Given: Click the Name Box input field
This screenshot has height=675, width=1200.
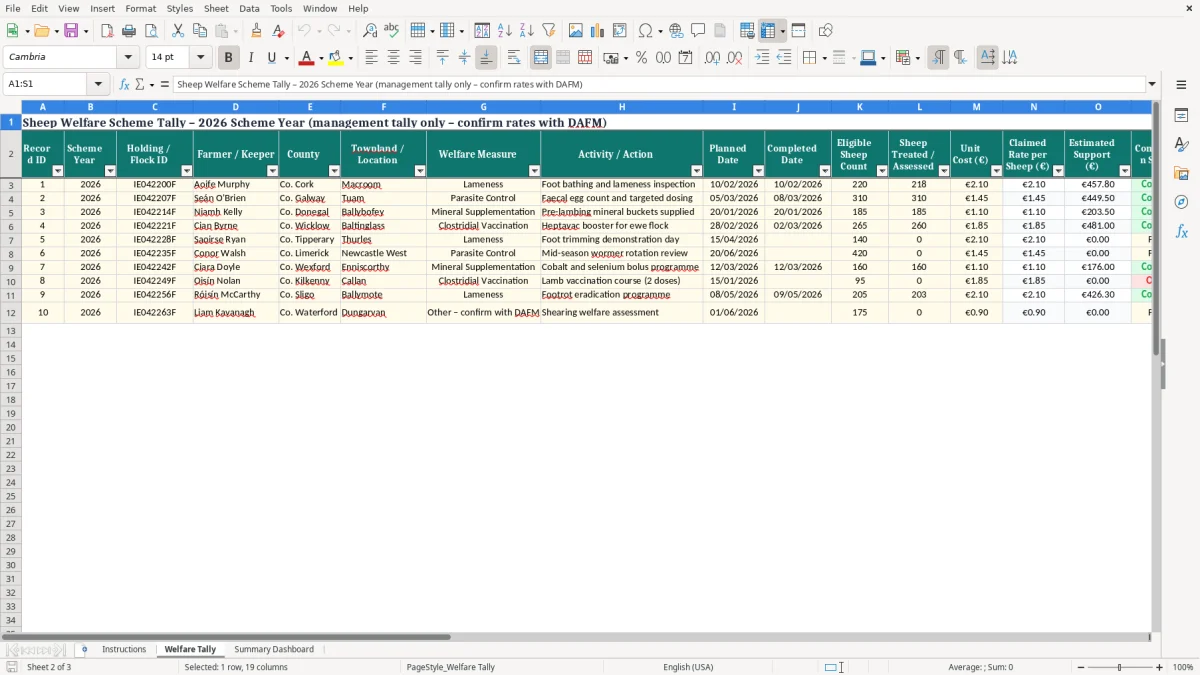Looking at the screenshot, I should pos(46,85).
